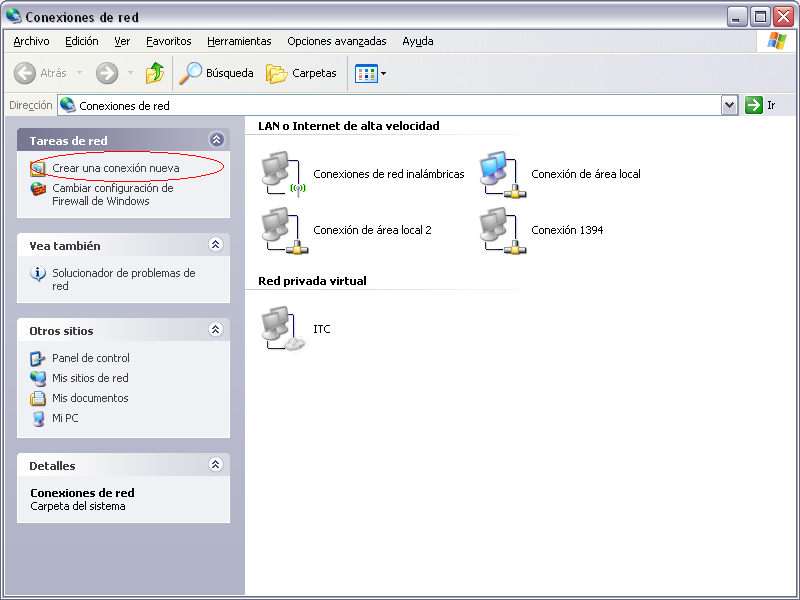The image size is (800, 600).
Task: Click the Dirección address input field
Action: tap(400, 105)
